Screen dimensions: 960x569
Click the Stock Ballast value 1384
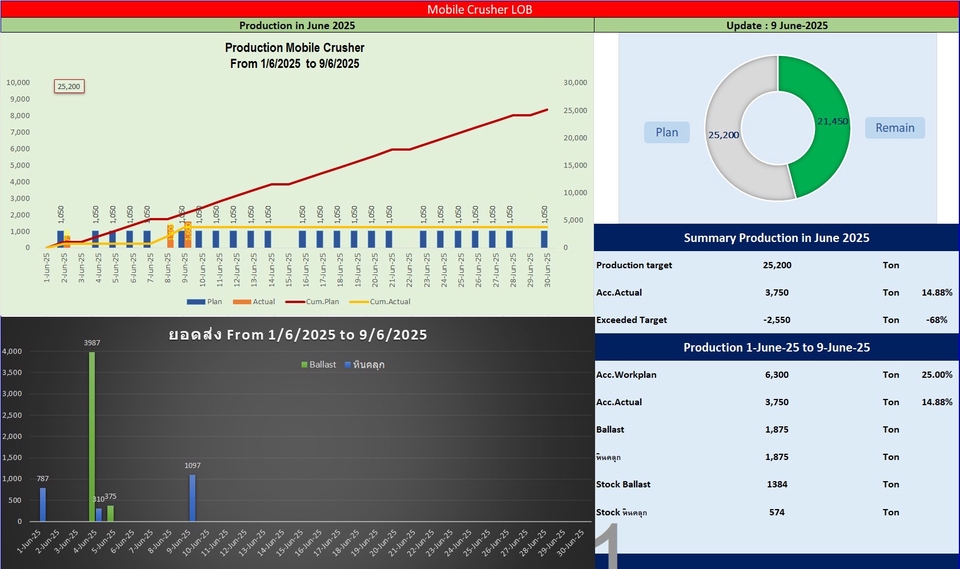(777, 484)
